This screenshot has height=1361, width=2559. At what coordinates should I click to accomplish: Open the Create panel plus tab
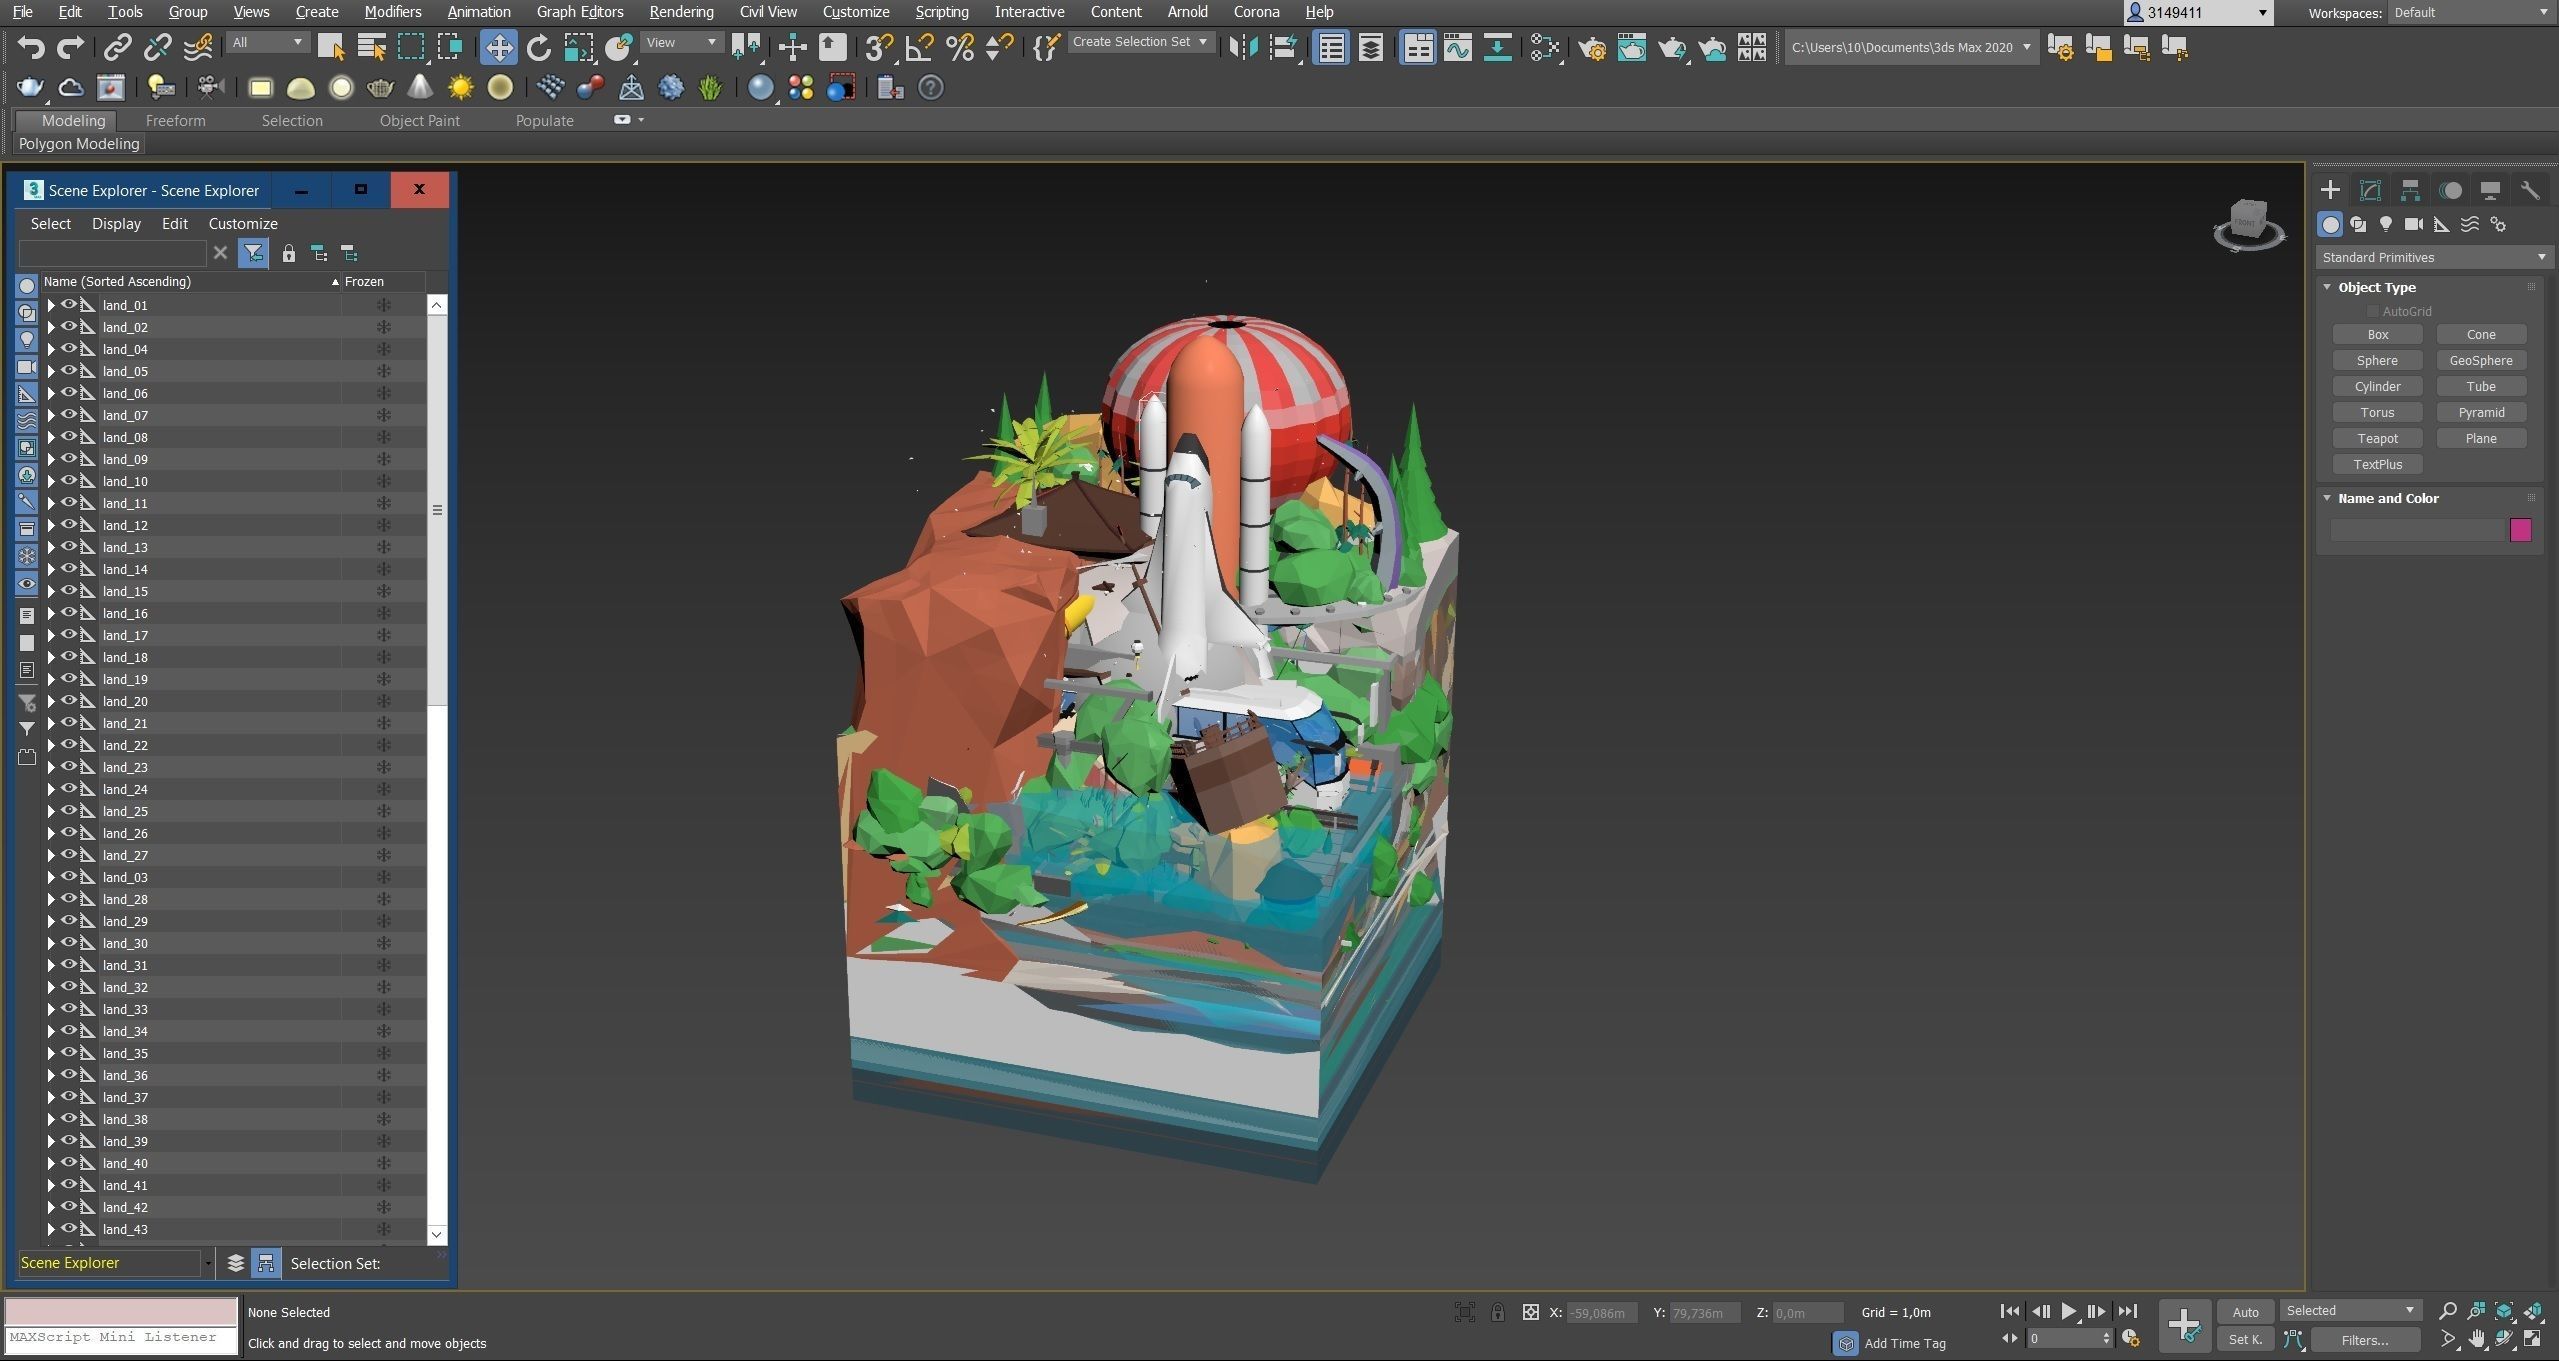click(2330, 190)
